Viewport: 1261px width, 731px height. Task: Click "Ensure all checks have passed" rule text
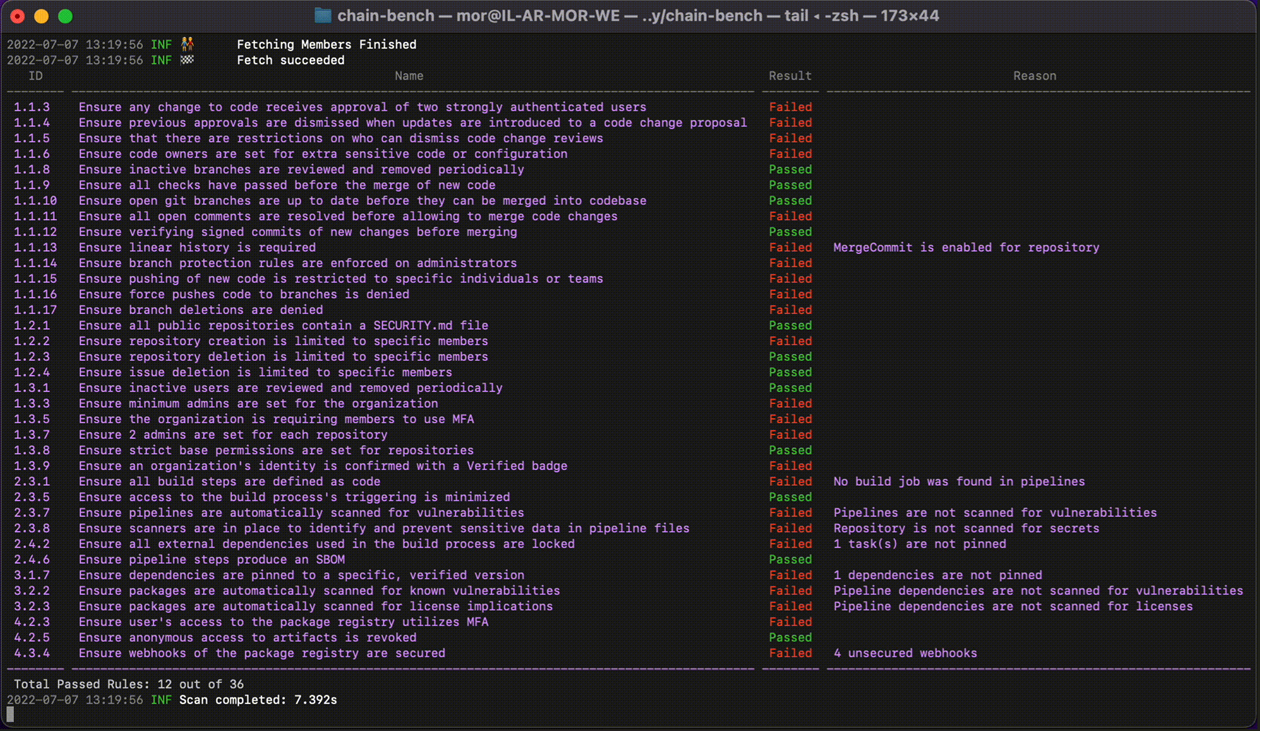(287, 185)
